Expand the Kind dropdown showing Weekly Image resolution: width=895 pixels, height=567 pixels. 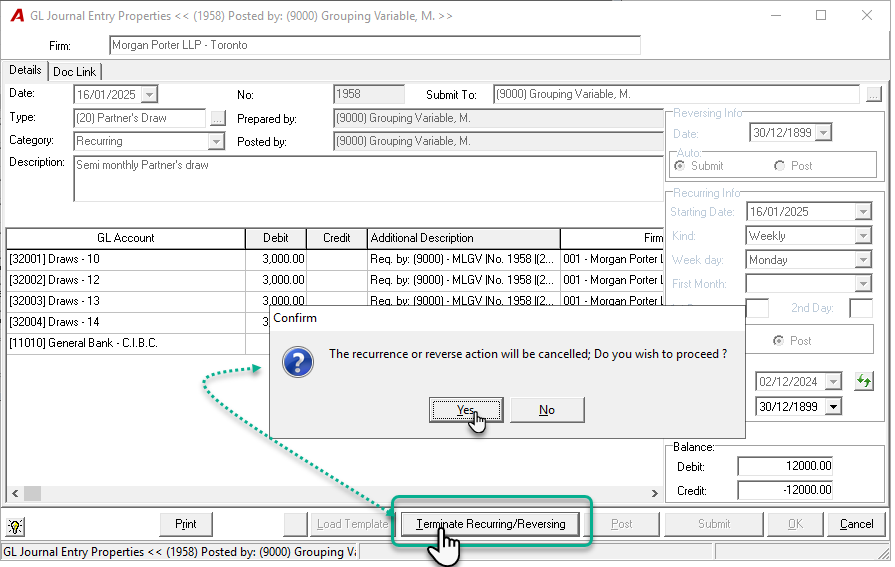(x=863, y=236)
